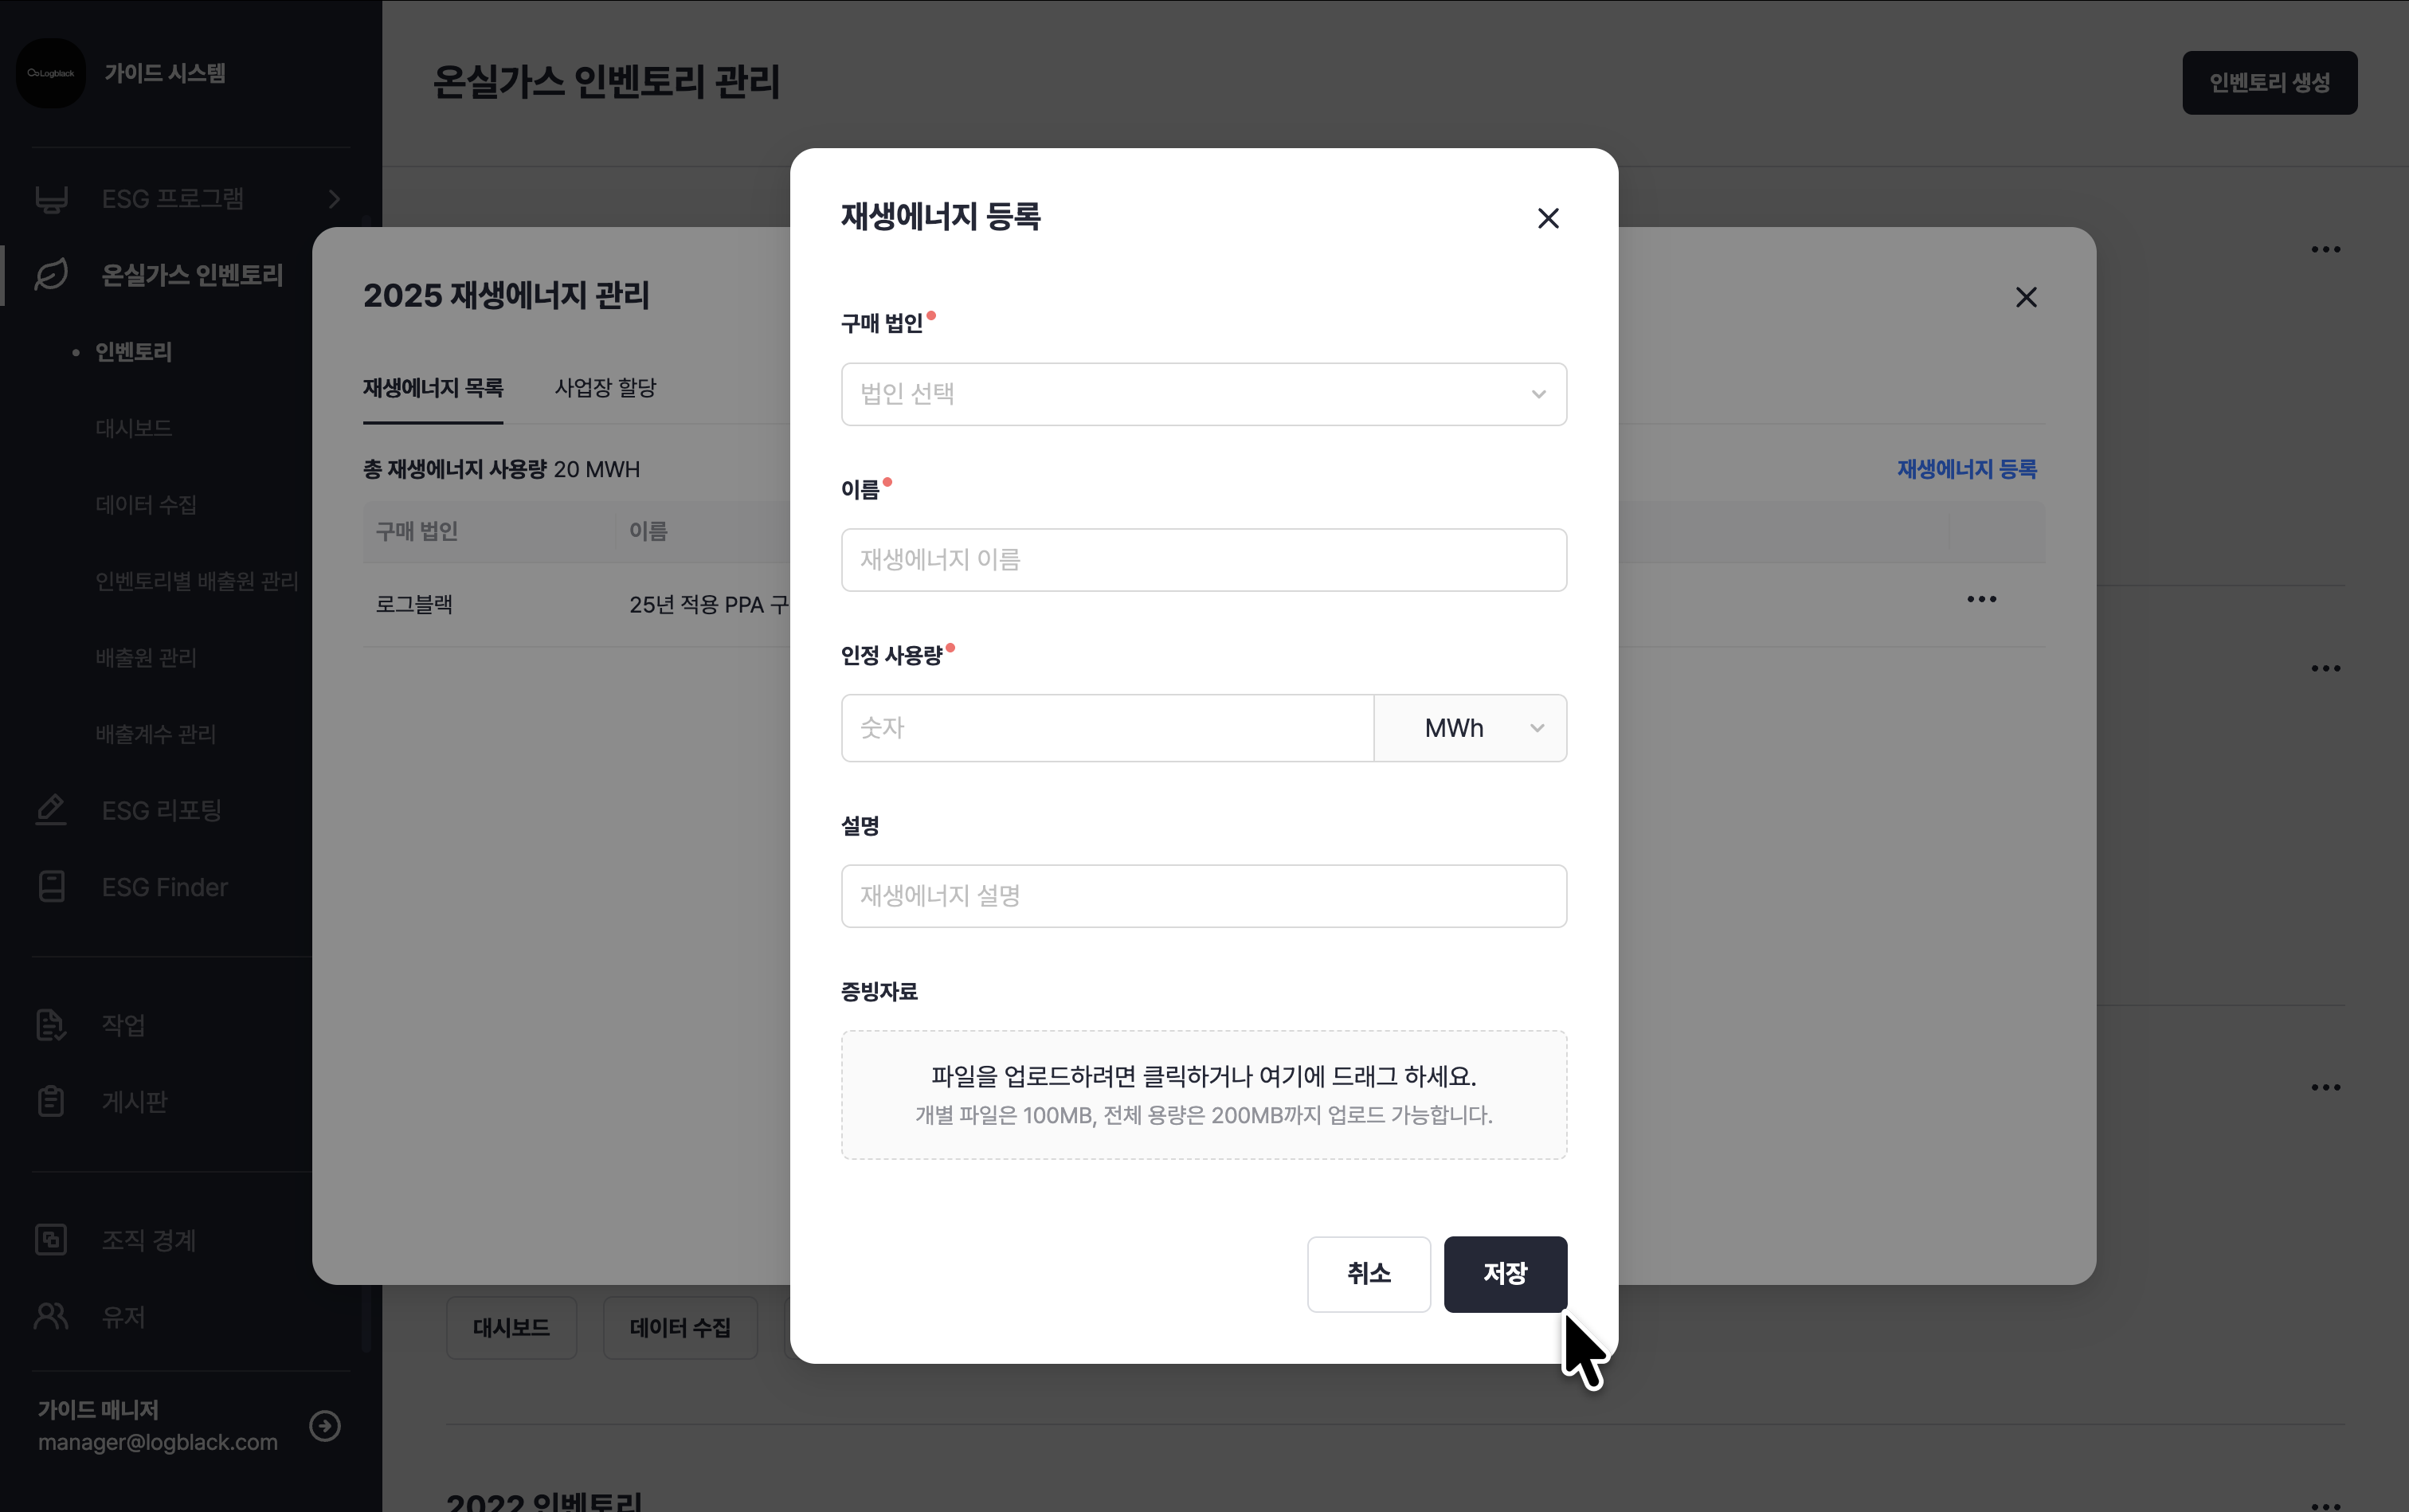Viewport: 2409px width, 1512px height.
Task: Open ESG Finder via its book icon
Action: pyautogui.click(x=51, y=887)
